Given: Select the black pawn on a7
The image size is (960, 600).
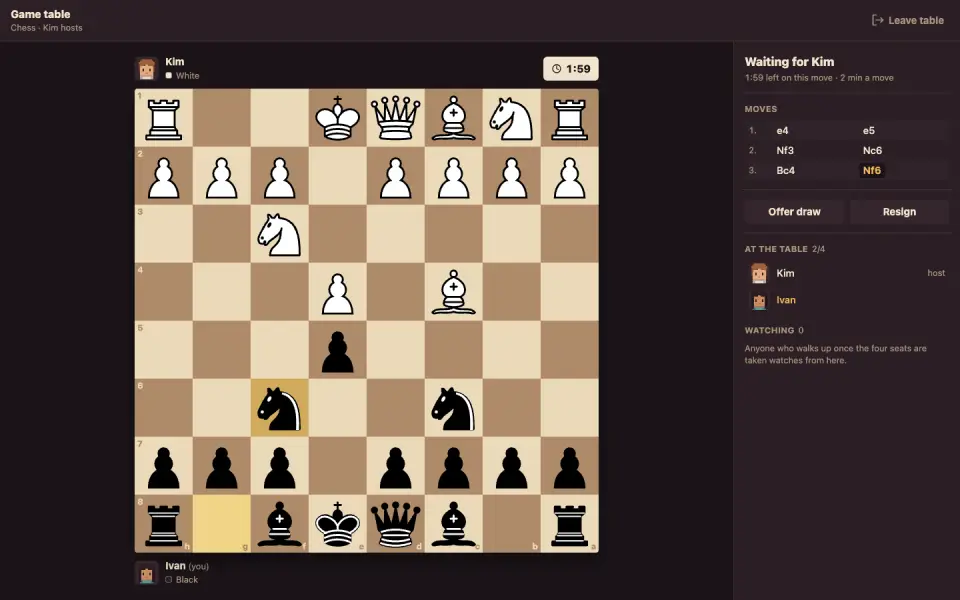Looking at the screenshot, I should [569, 468].
